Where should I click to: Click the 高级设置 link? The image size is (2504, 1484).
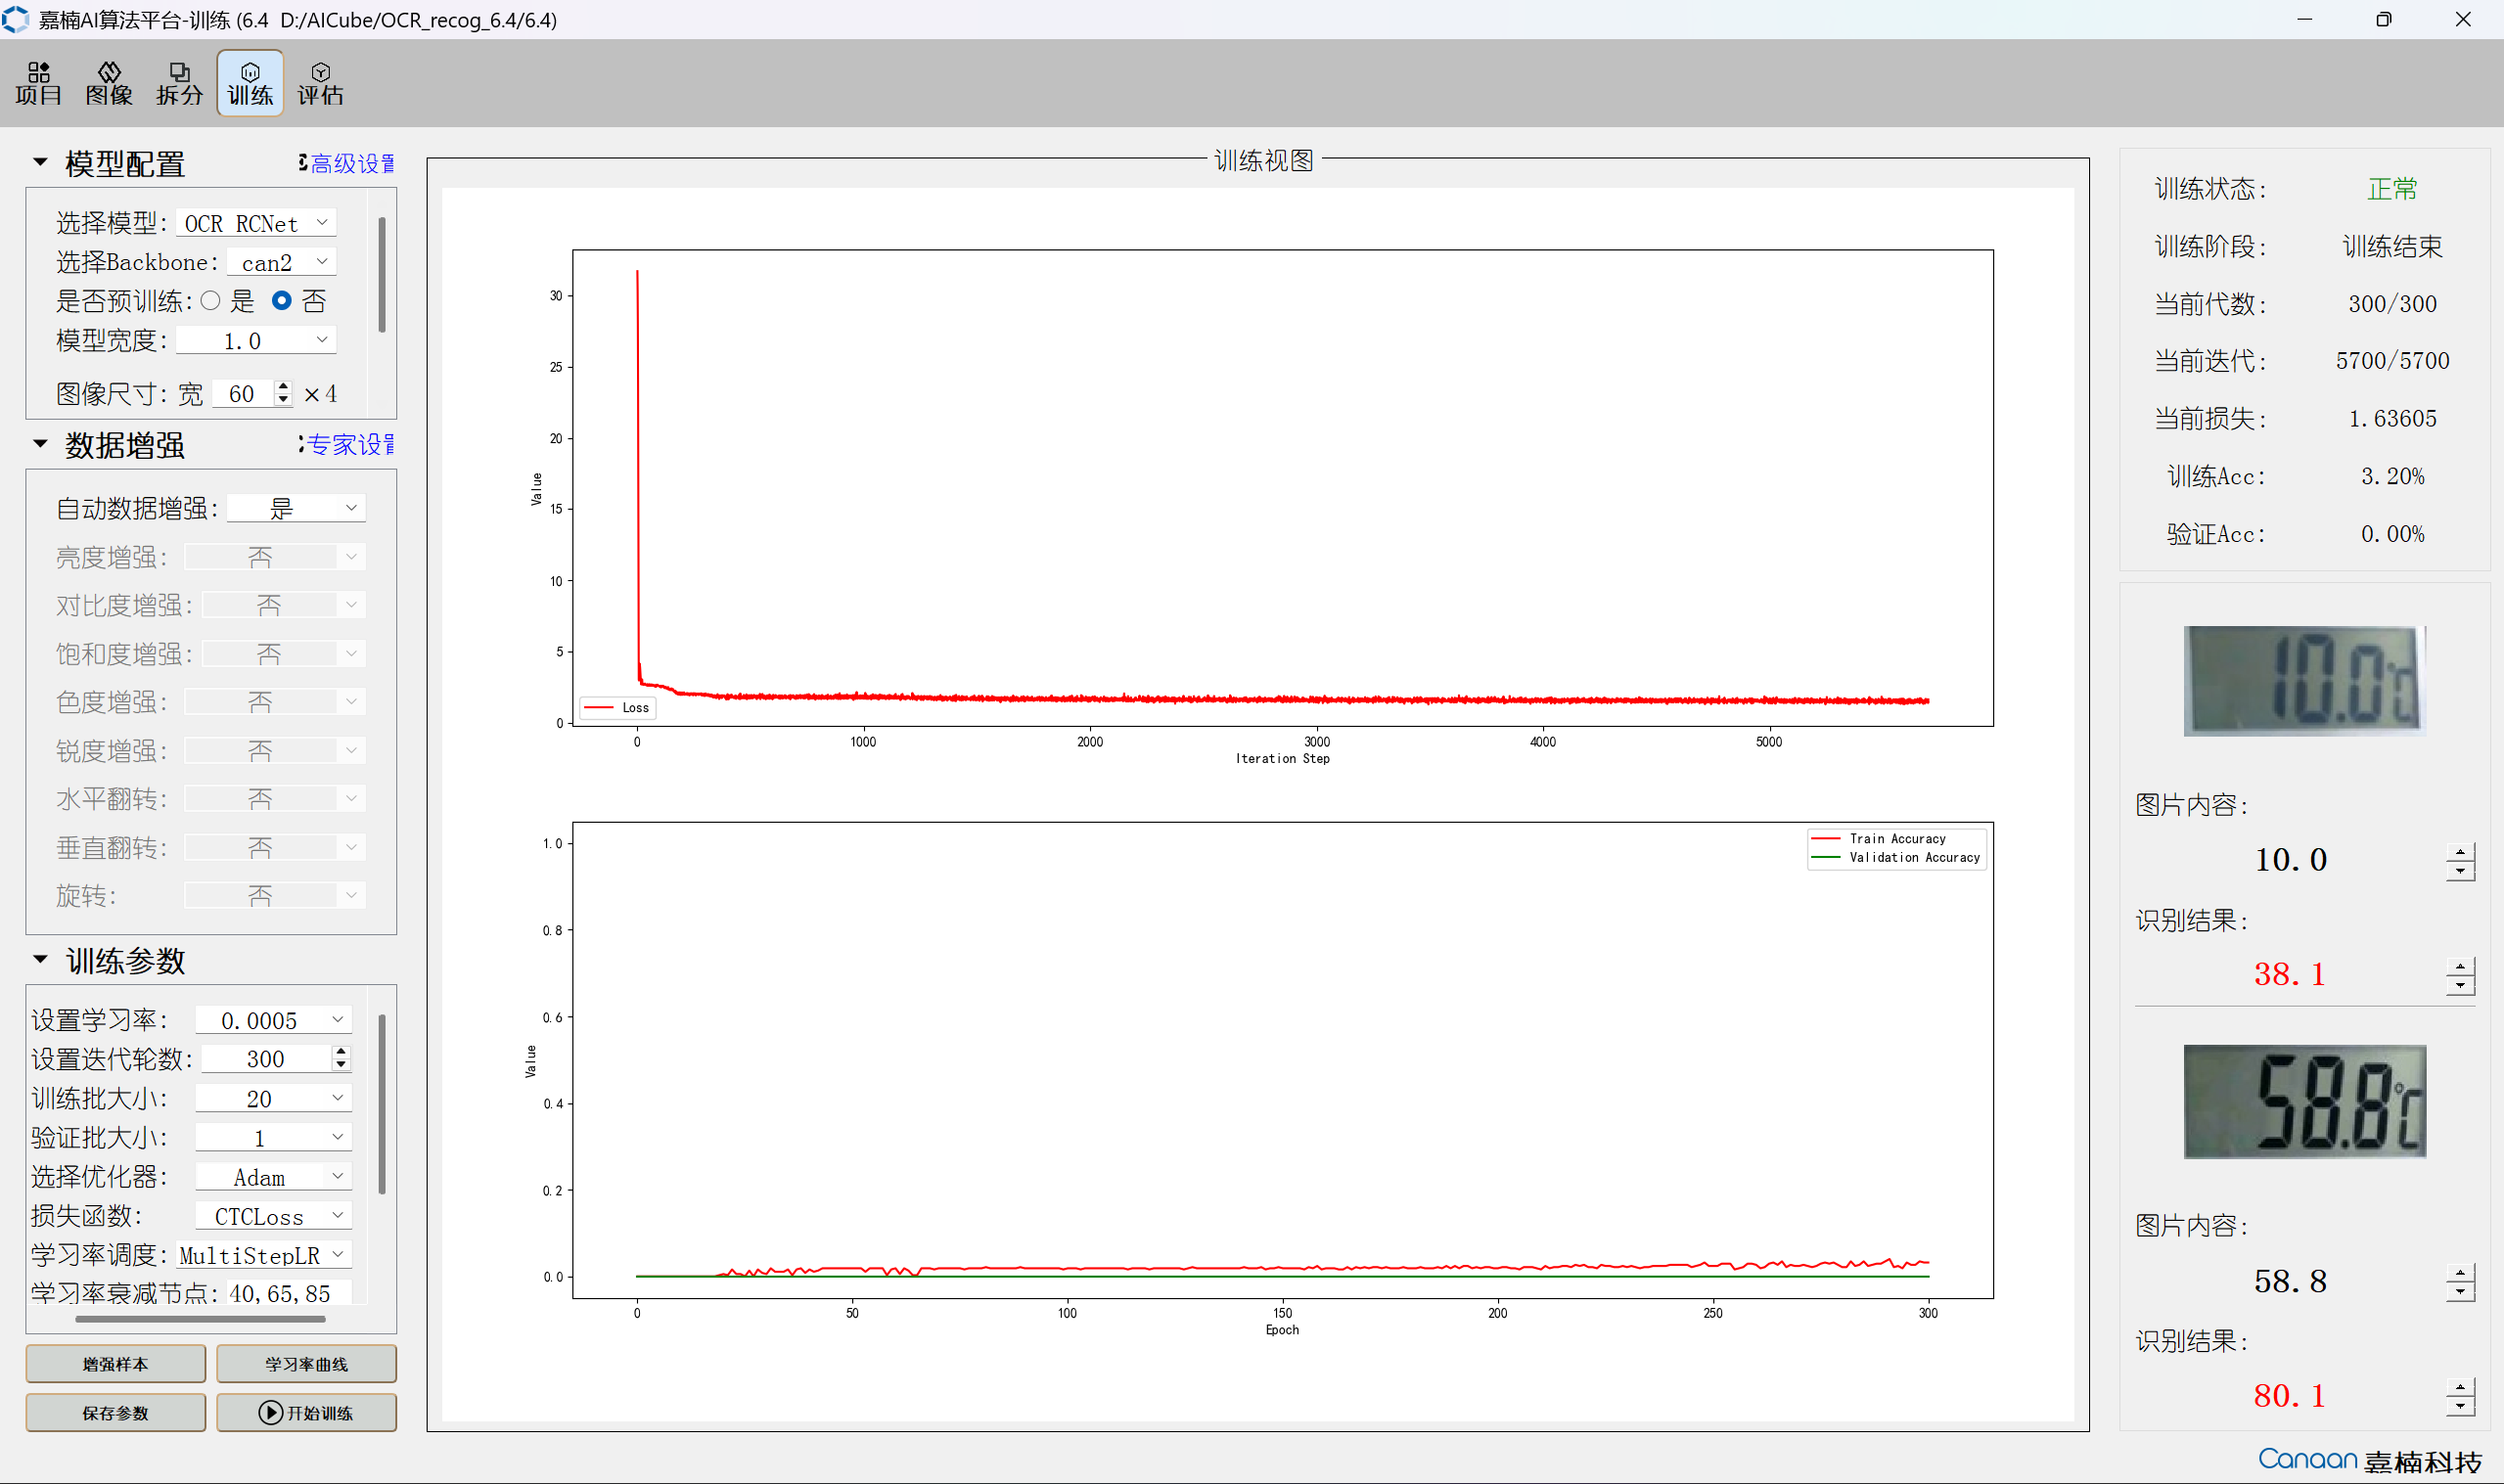[x=352, y=163]
